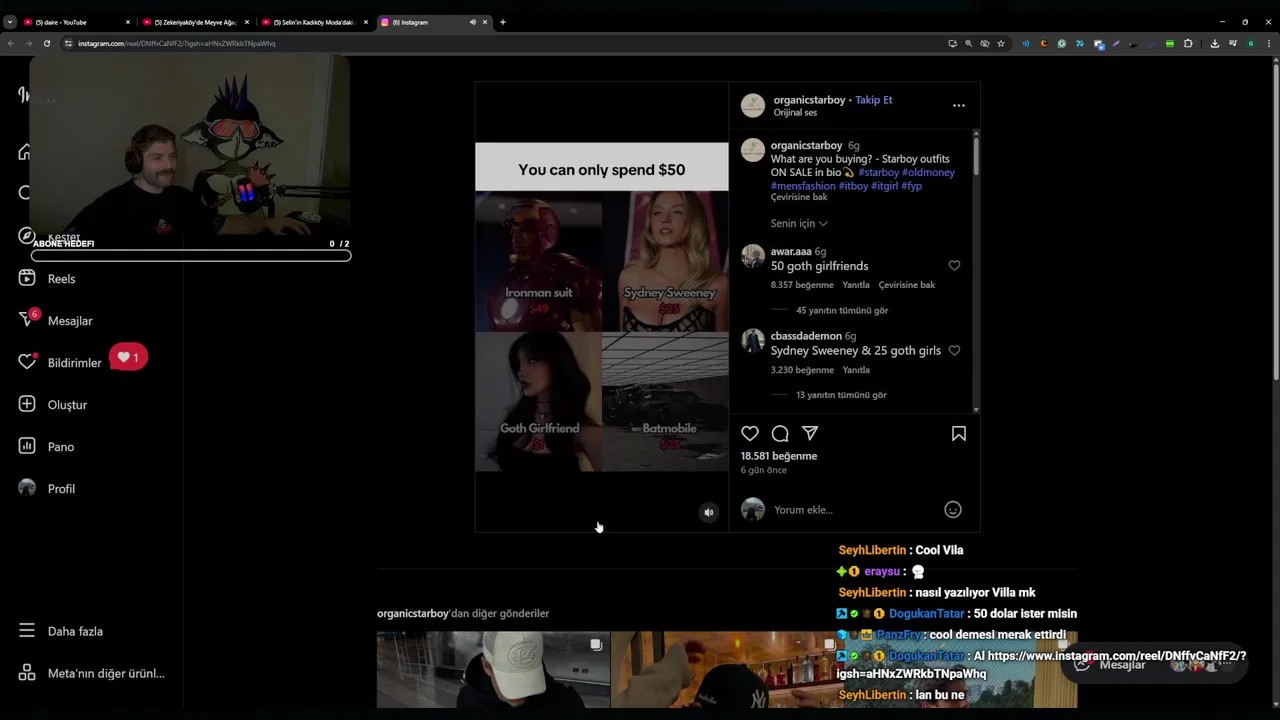Bookmark this page with the star icon

point(1001,43)
